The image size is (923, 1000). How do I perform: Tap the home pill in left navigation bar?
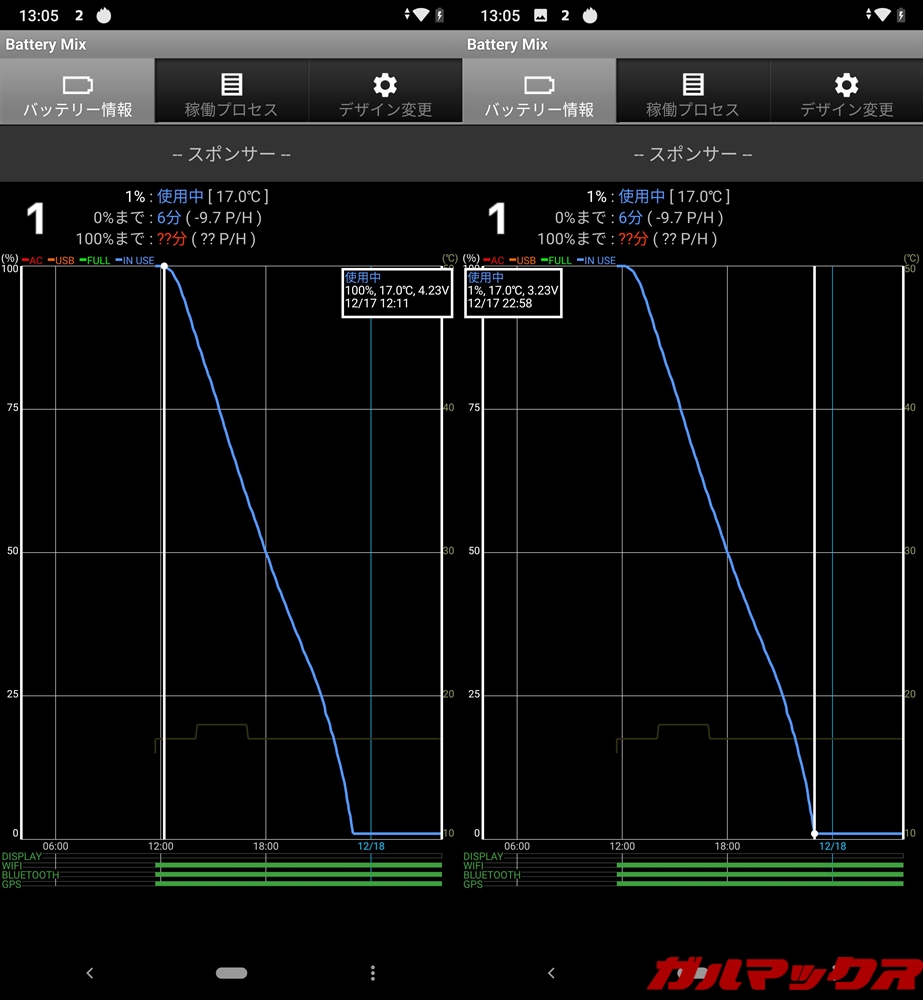coord(231,972)
